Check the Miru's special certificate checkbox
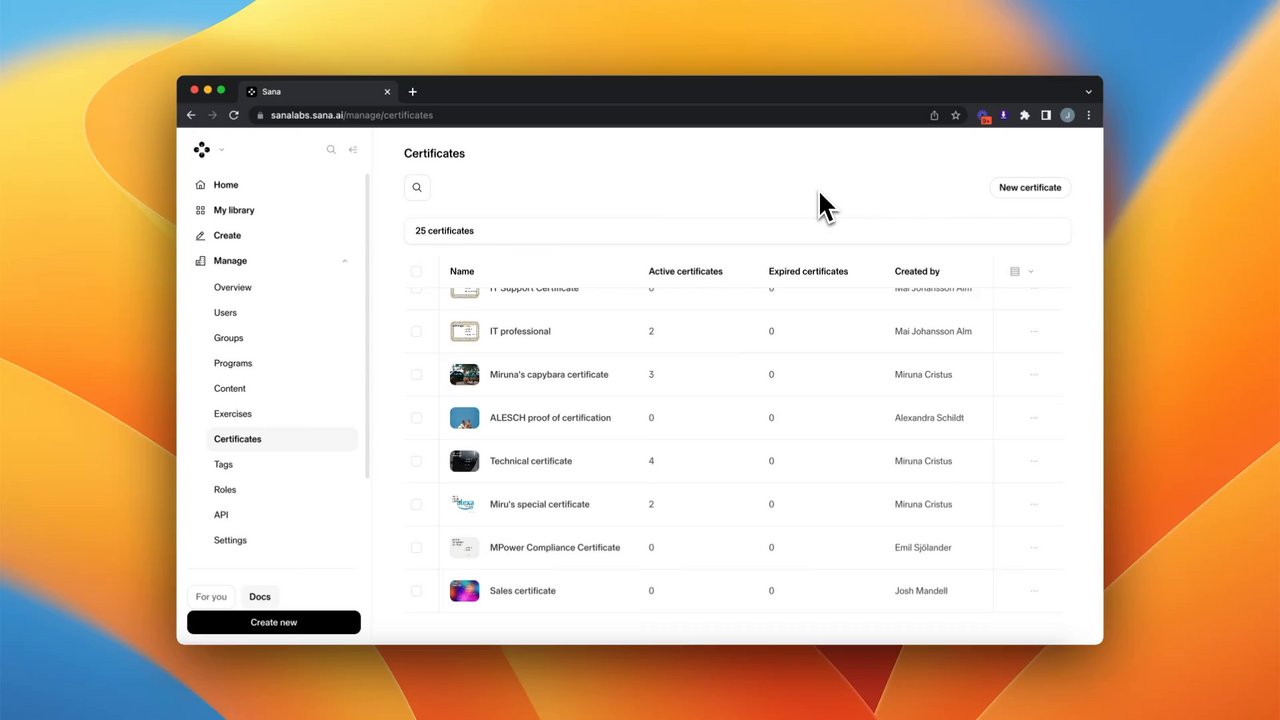Image resolution: width=1280 pixels, height=720 pixels. click(x=416, y=504)
